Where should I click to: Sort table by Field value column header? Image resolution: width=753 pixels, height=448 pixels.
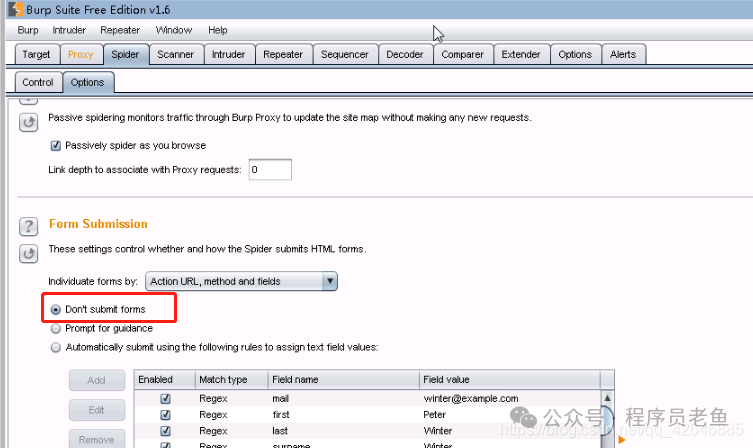510,379
